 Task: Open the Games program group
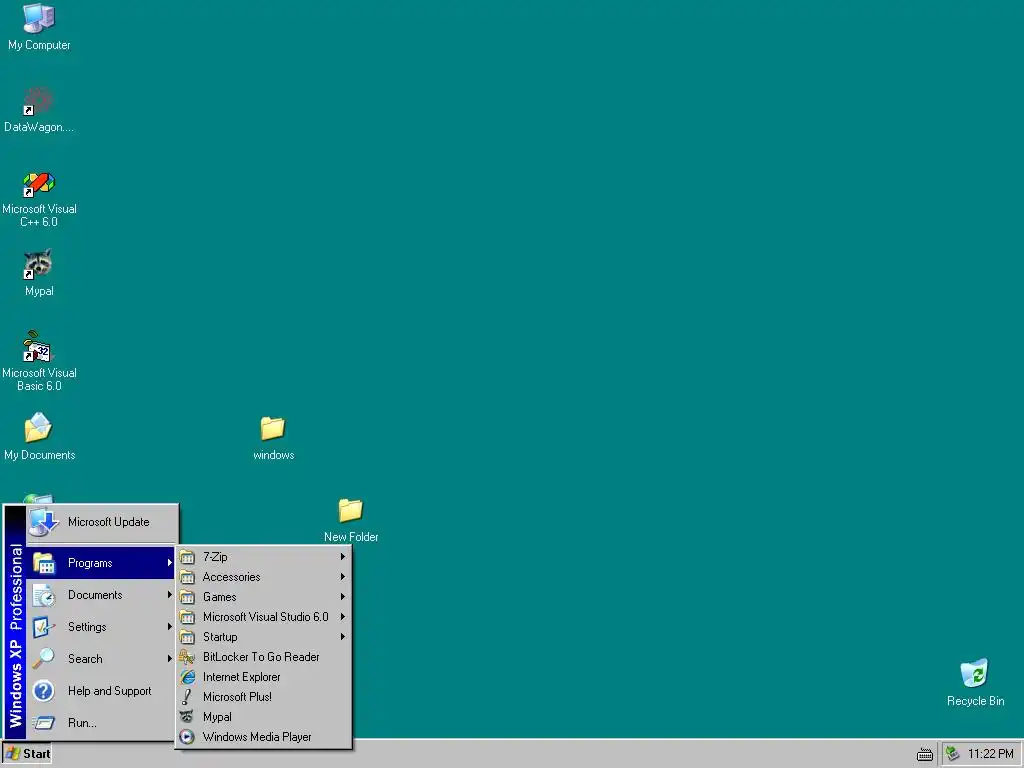pos(264,597)
